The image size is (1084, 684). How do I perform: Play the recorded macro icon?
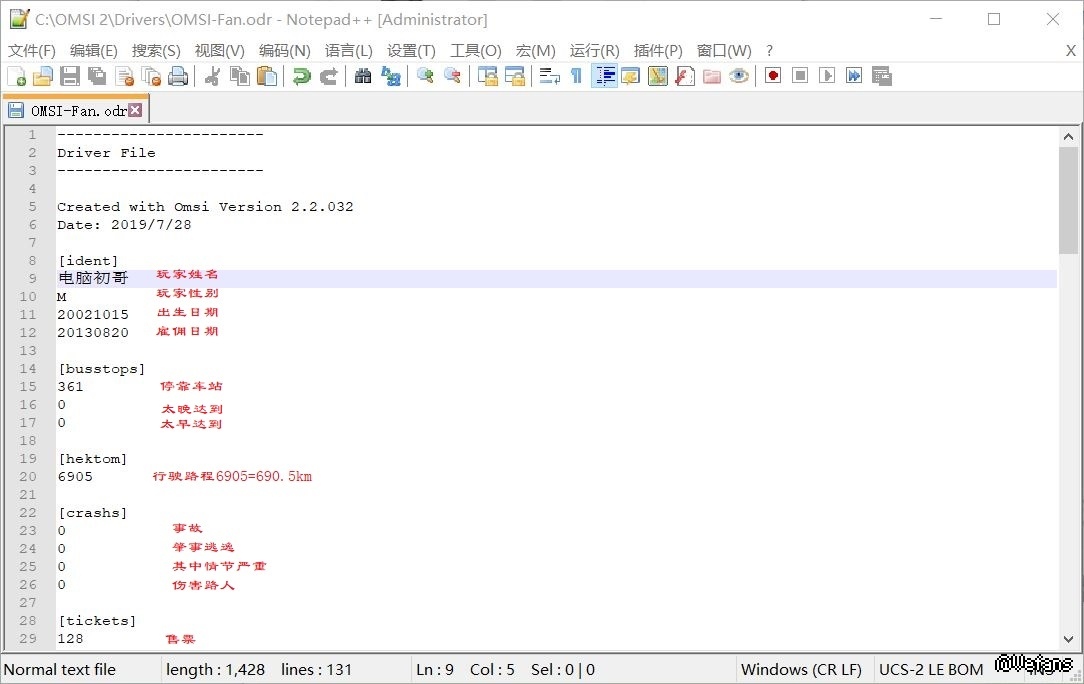coord(827,76)
